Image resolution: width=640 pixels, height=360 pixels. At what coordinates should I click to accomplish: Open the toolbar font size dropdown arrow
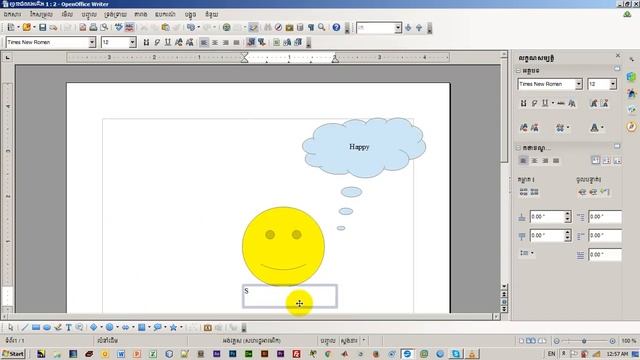click(x=132, y=42)
